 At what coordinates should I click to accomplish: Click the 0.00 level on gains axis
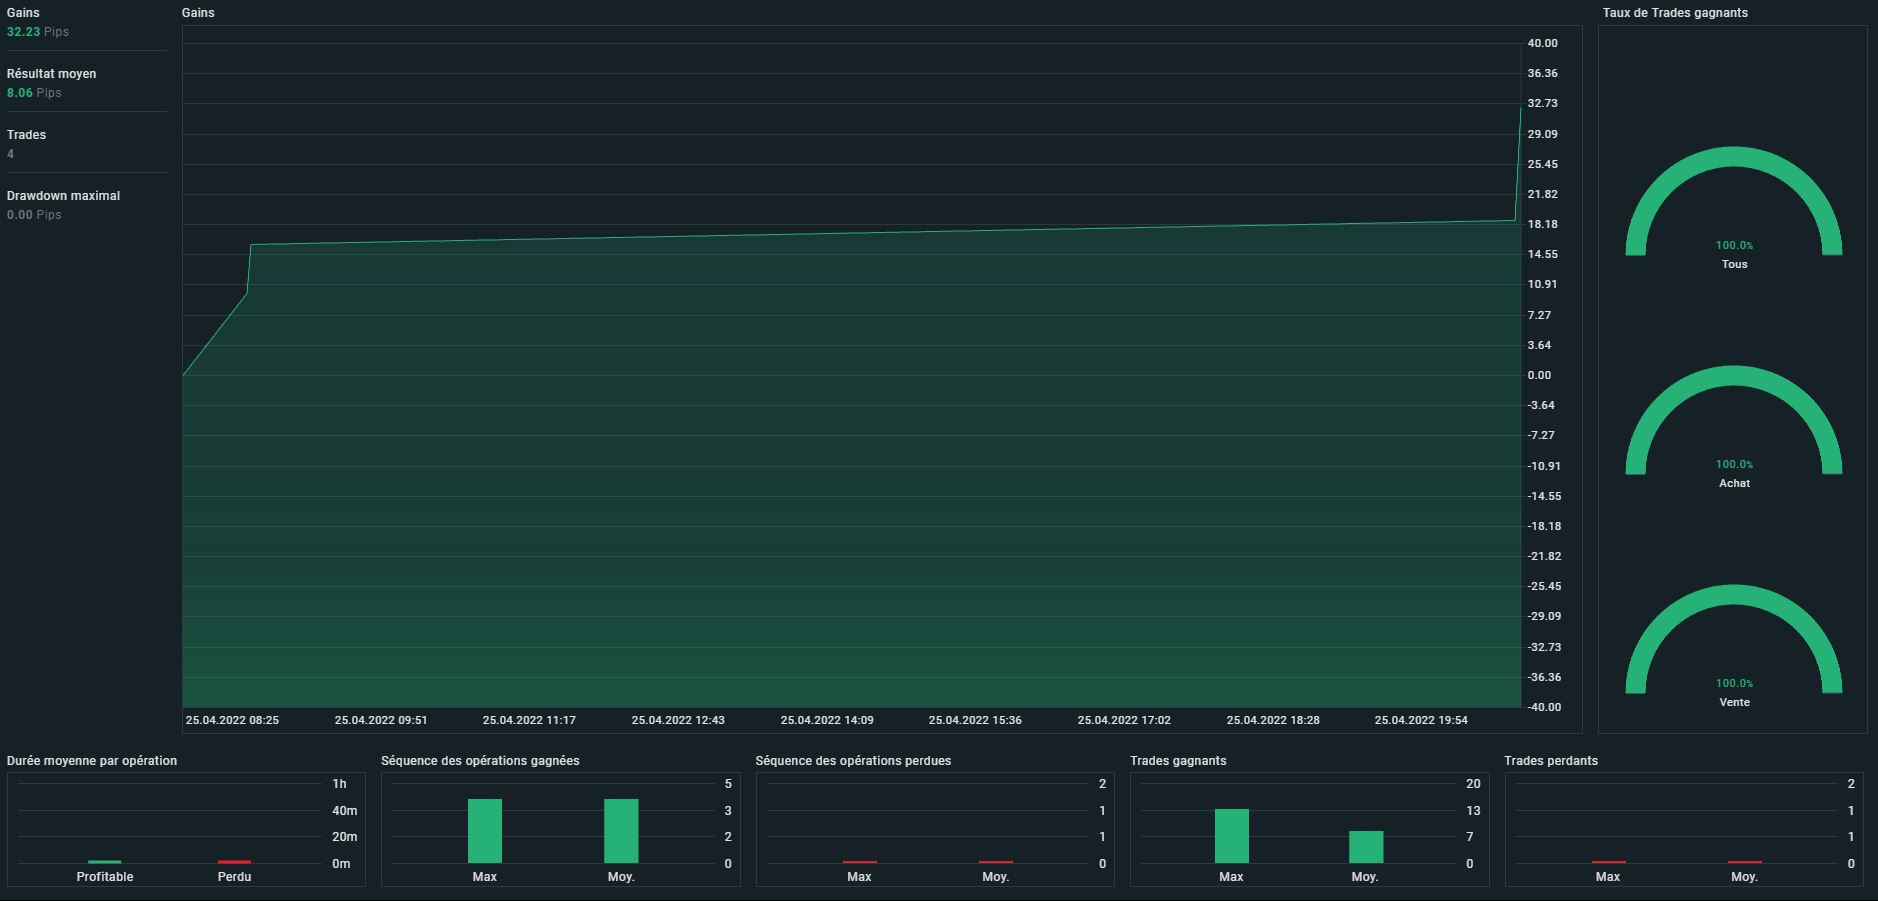(1539, 376)
